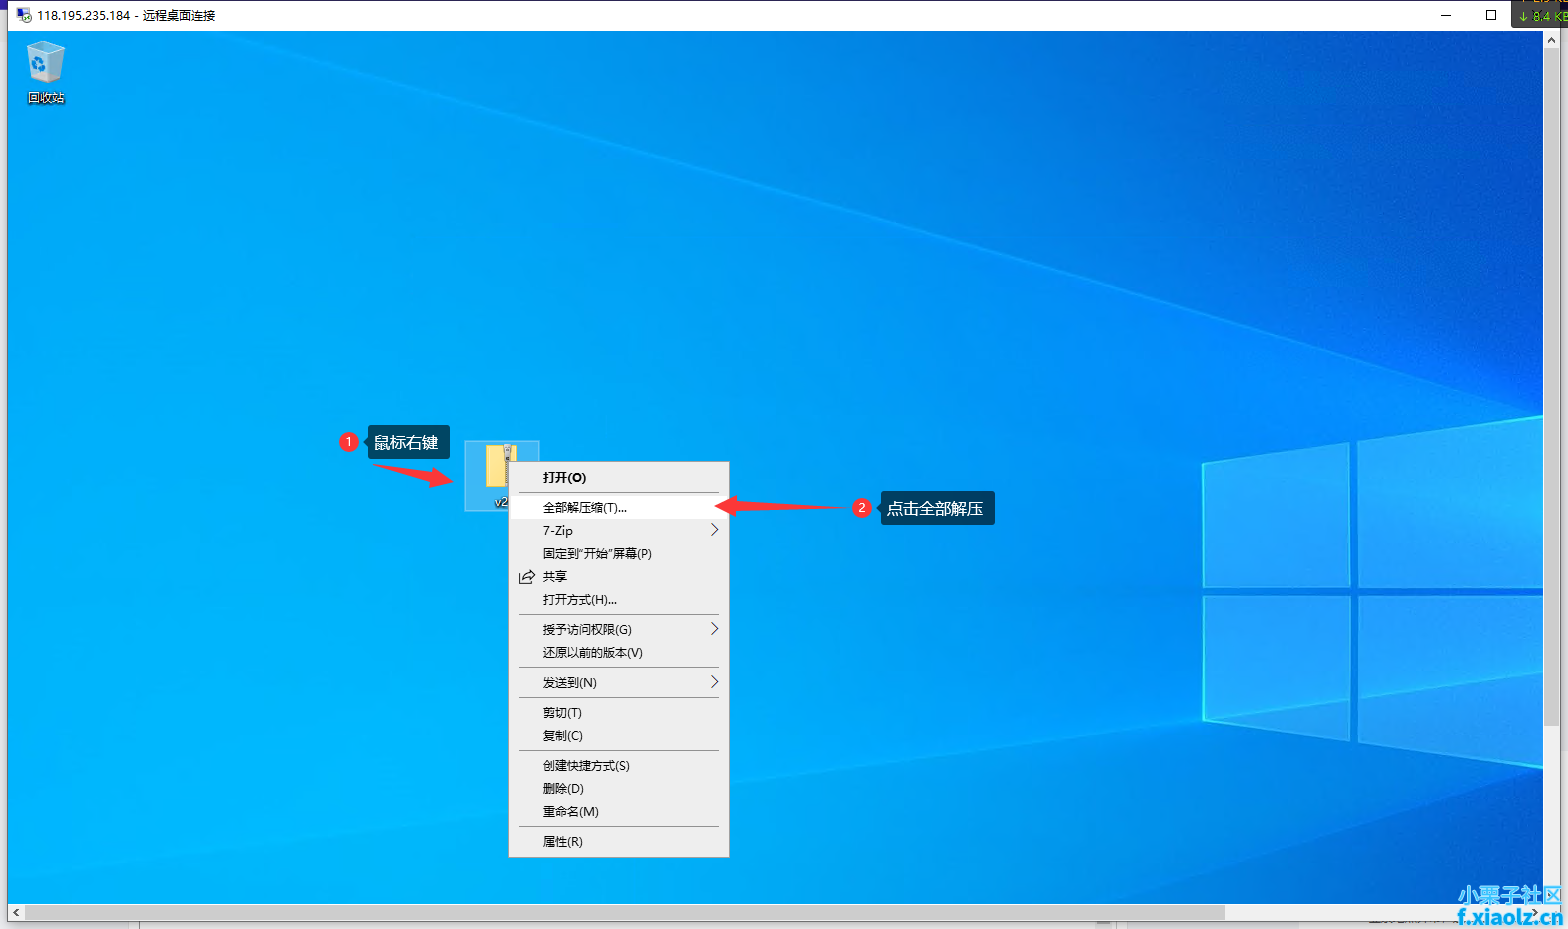Click the vertical scrollbar up arrow

pyautogui.click(x=1551, y=40)
